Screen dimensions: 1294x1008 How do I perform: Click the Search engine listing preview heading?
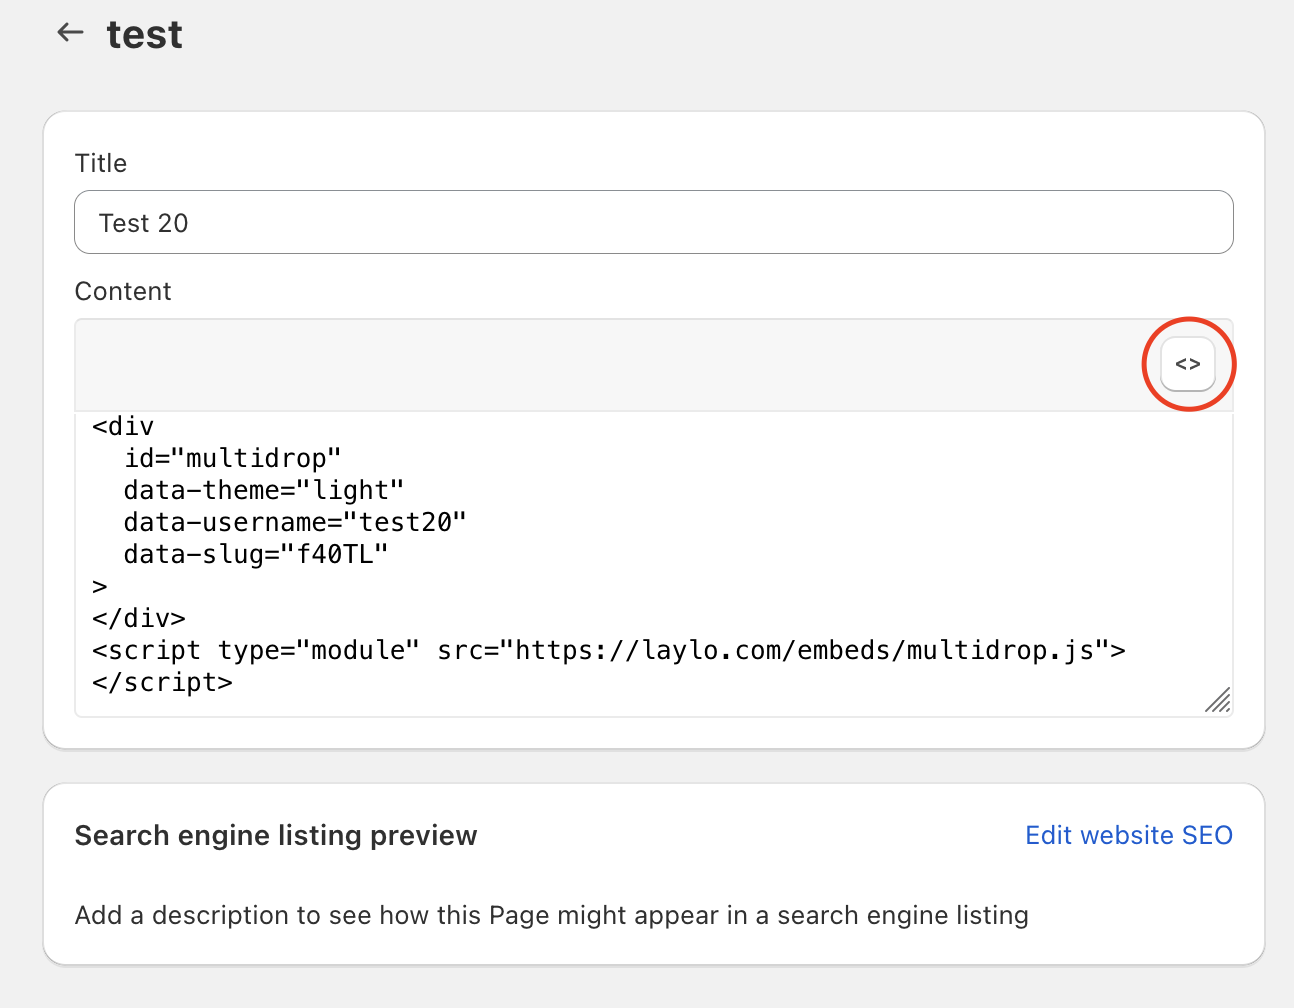(x=276, y=835)
